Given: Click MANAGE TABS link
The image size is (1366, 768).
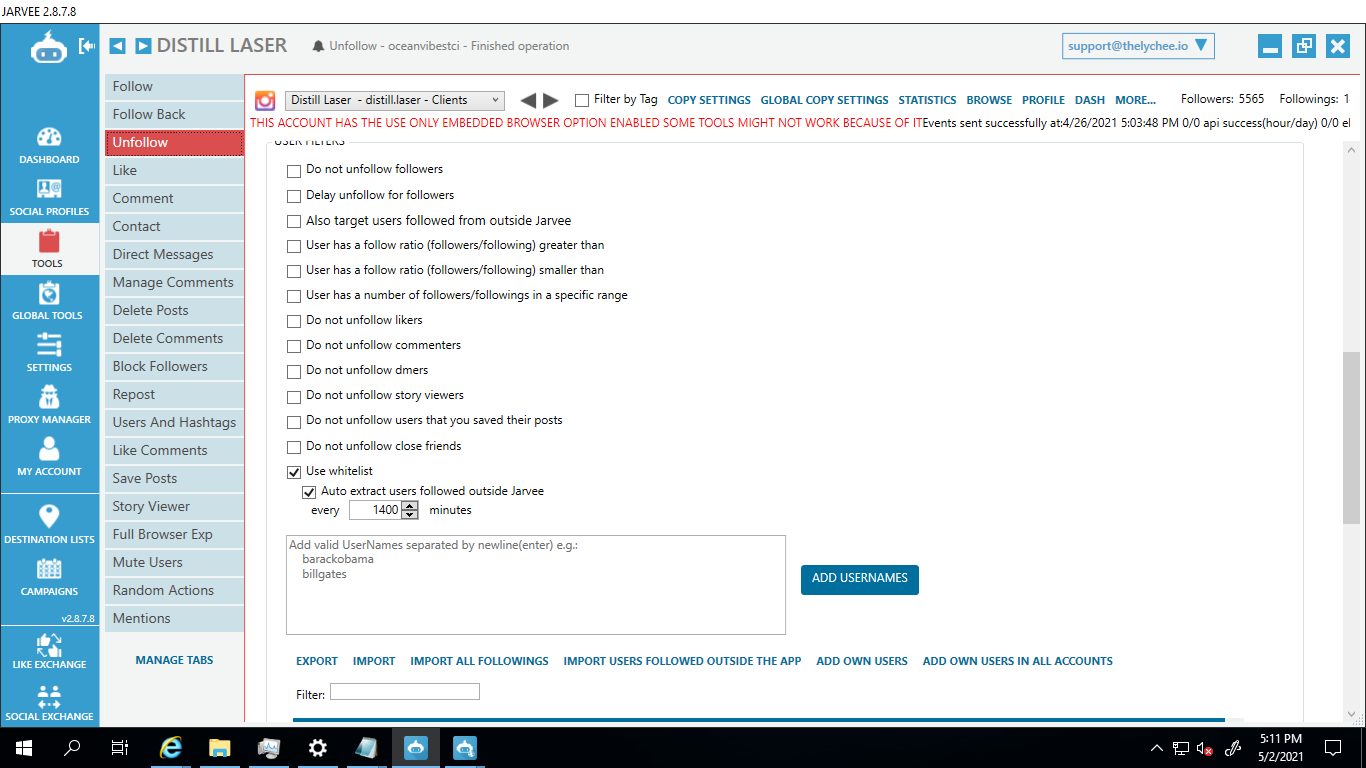Looking at the screenshot, I should click(x=174, y=660).
